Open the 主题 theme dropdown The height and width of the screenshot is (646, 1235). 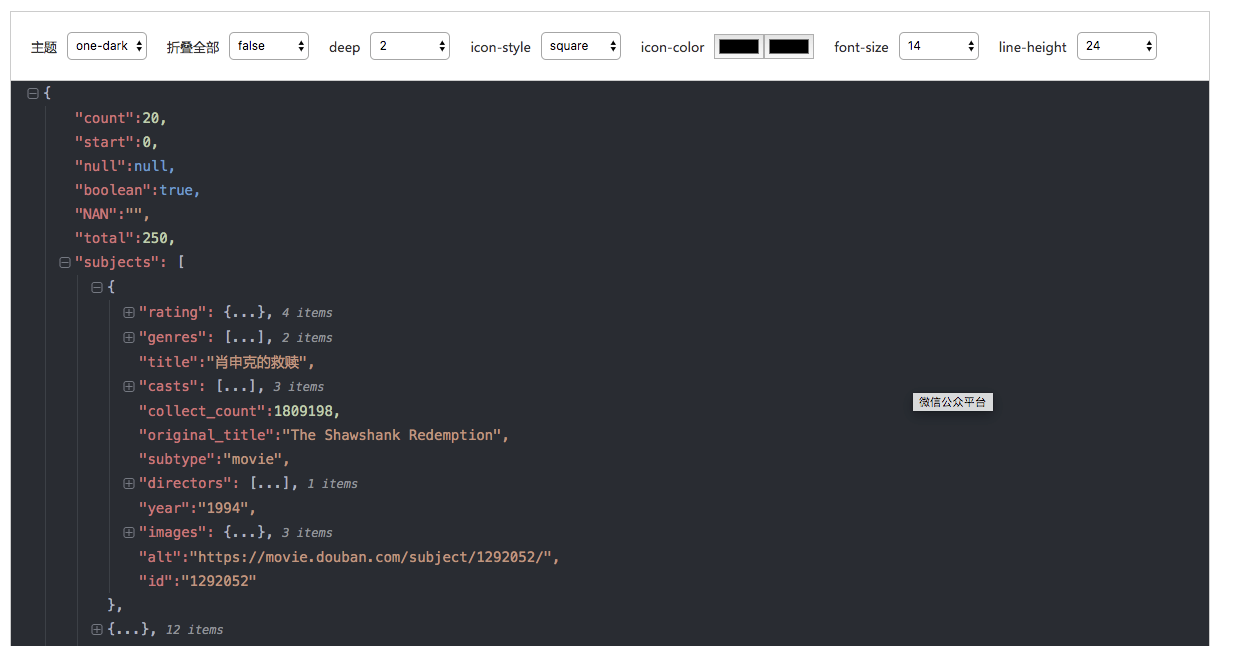click(106, 45)
